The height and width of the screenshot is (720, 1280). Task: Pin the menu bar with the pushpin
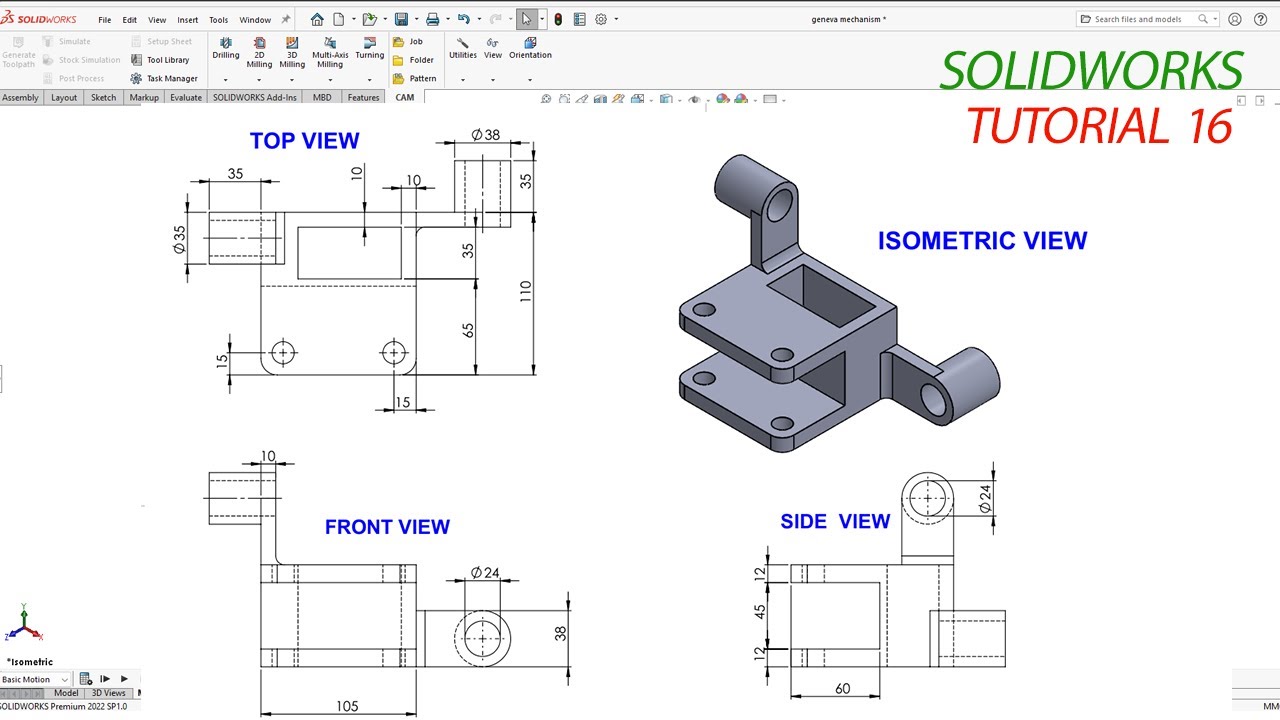coord(286,19)
